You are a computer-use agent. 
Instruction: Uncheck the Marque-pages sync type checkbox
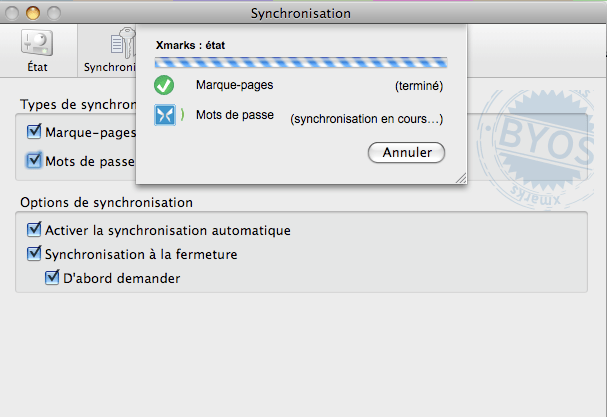(x=34, y=132)
